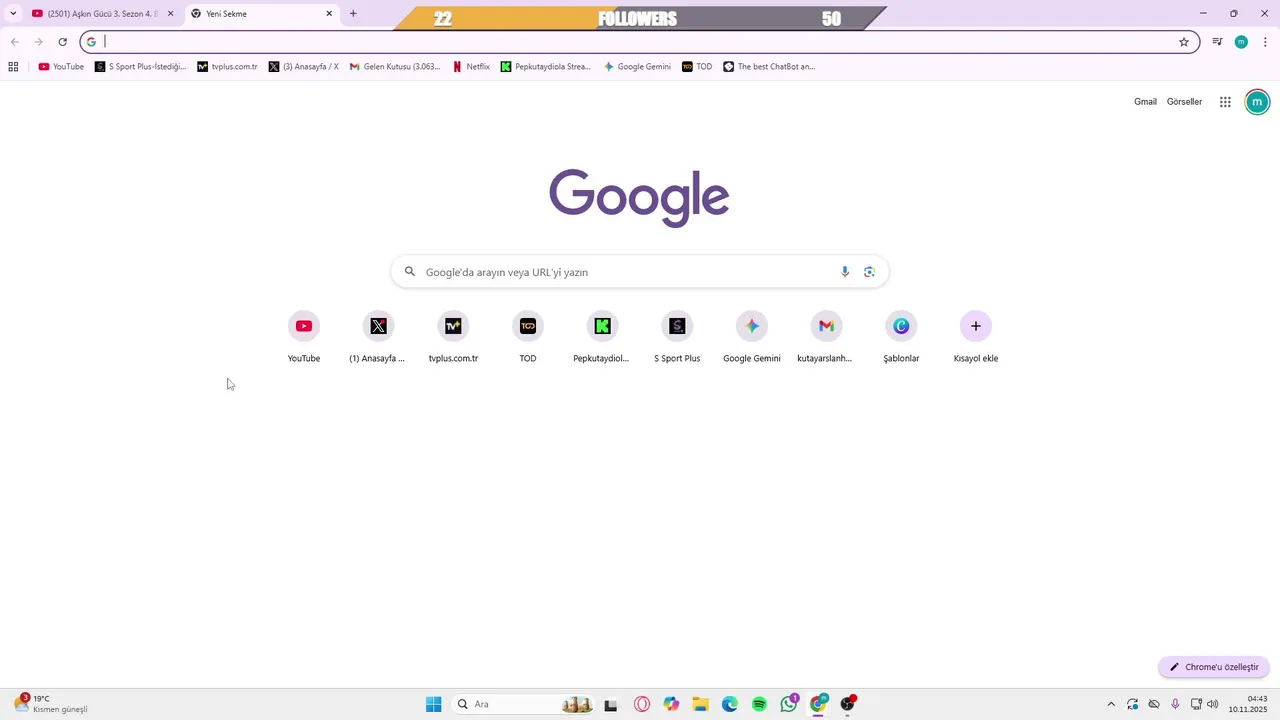Show hidden system tray icons

[x=1110, y=704]
